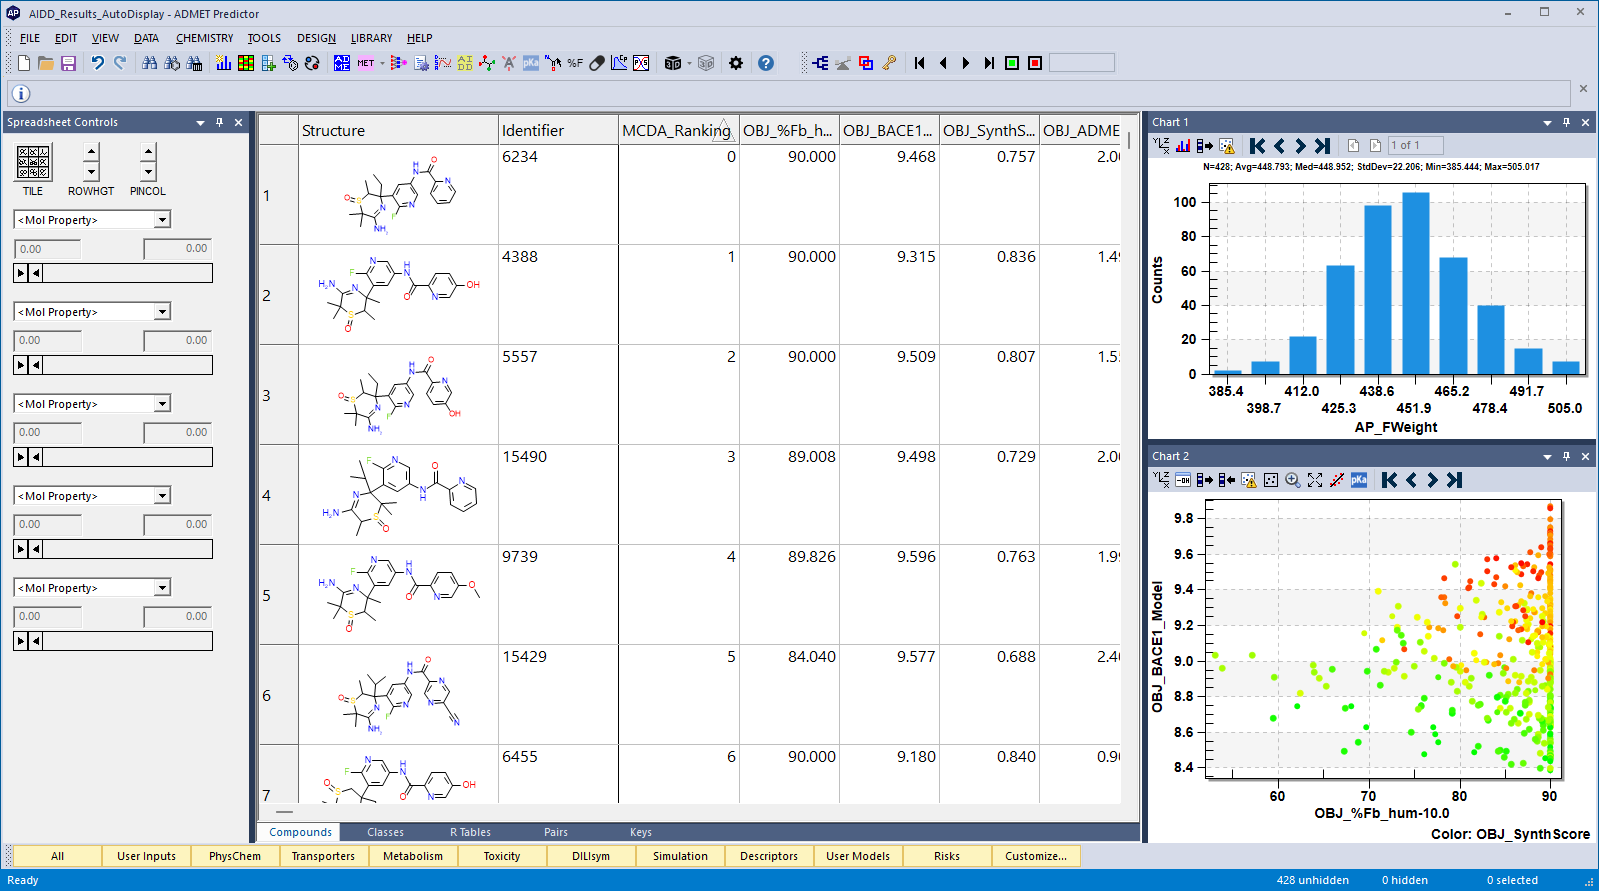Screen dimensions: 1599x891
Task: Toggle pin on Spreadsheet Controls panel
Action: click(x=219, y=122)
